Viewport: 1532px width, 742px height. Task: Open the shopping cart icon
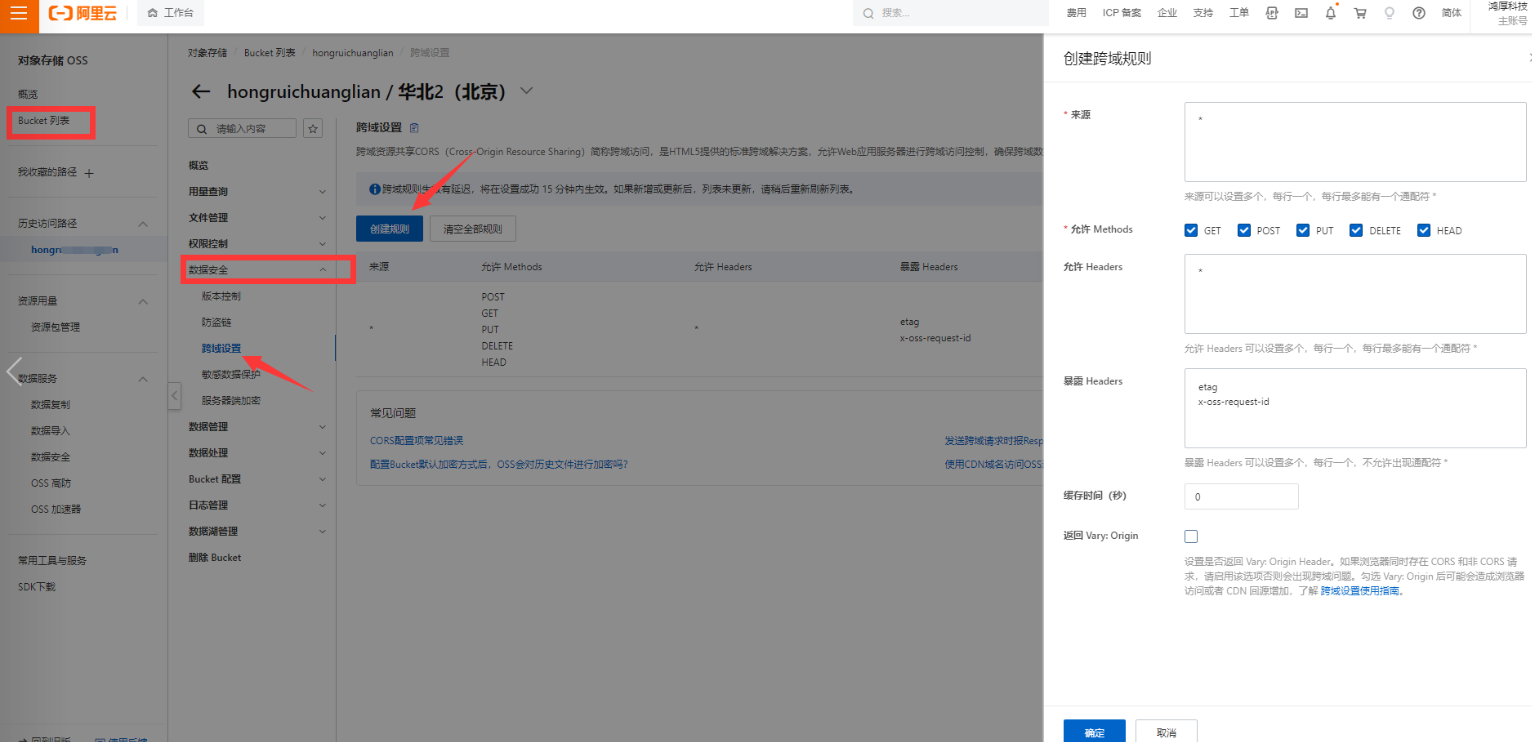(1360, 13)
